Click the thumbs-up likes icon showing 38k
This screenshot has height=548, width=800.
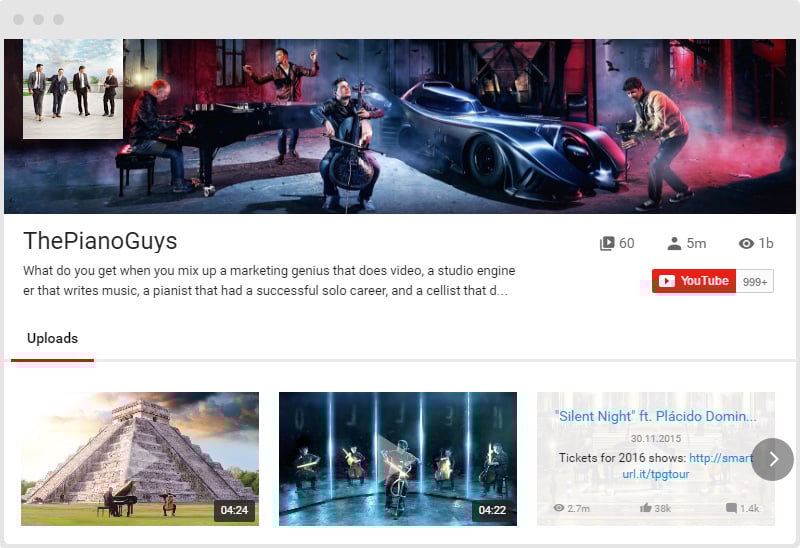click(x=645, y=507)
